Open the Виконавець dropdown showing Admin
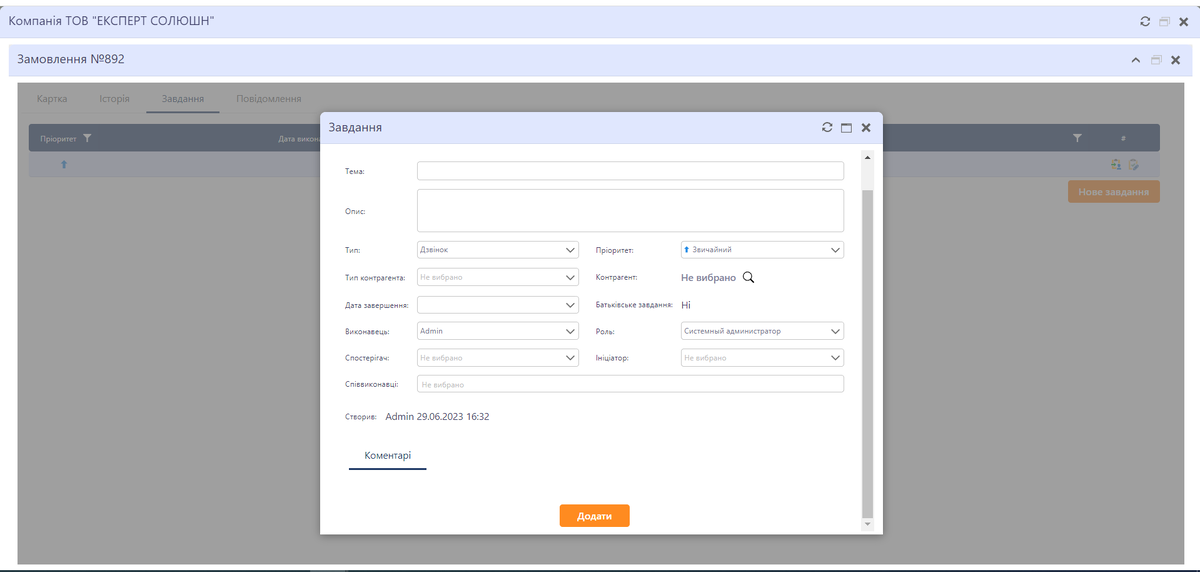1200x572 pixels. tap(497, 331)
